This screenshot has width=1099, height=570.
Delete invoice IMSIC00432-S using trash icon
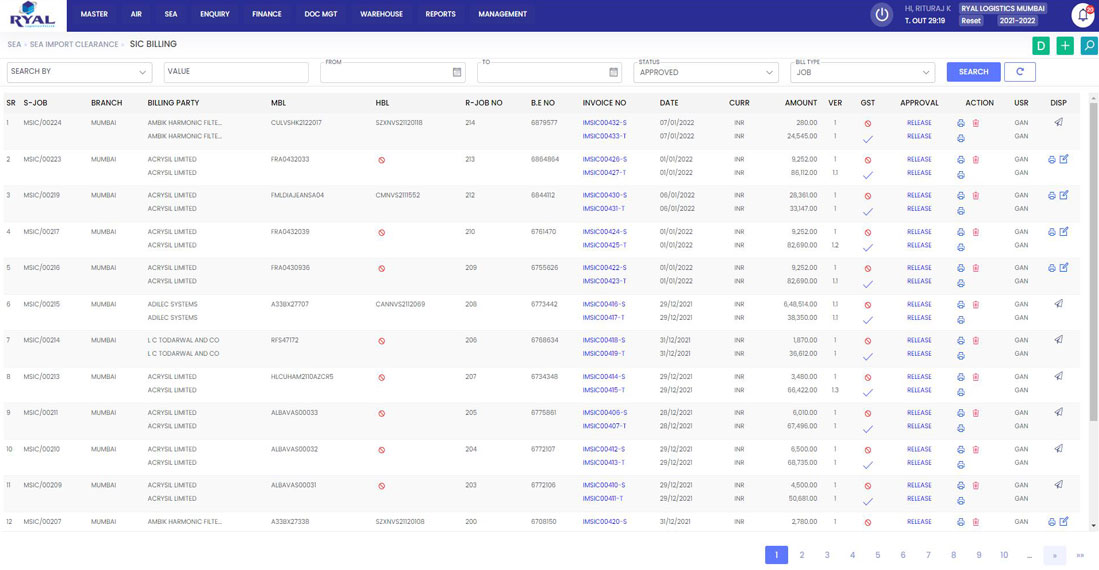976,123
